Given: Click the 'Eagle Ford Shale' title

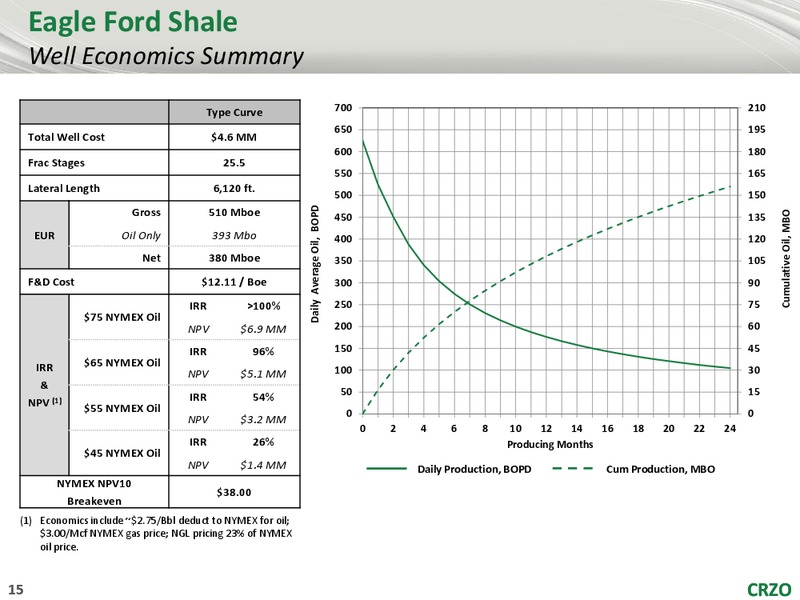Looking at the screenshot, I should [133, 22].
